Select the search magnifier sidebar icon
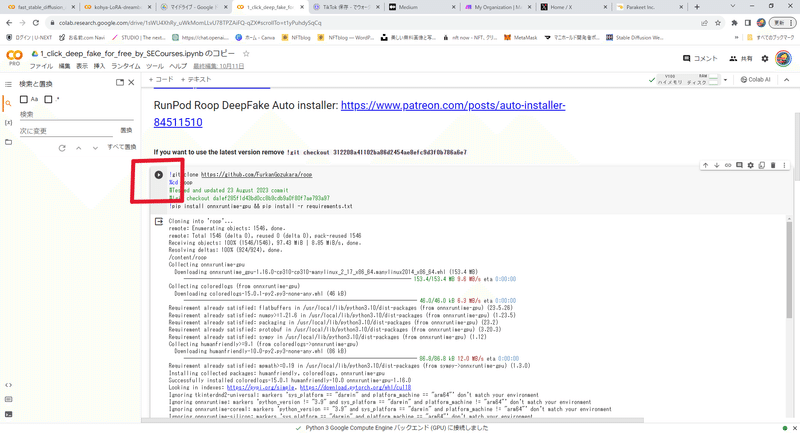Viewport: 800px width, 433px height. pos(8,104)
